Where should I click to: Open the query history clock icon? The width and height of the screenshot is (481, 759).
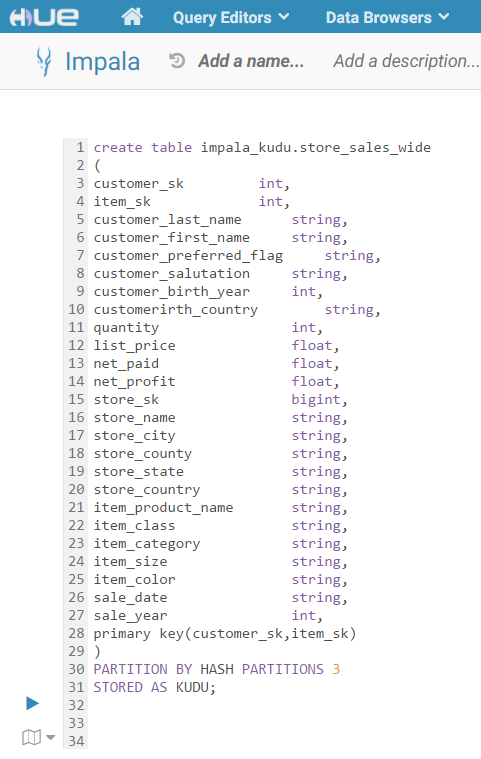[x=177, y=61]
